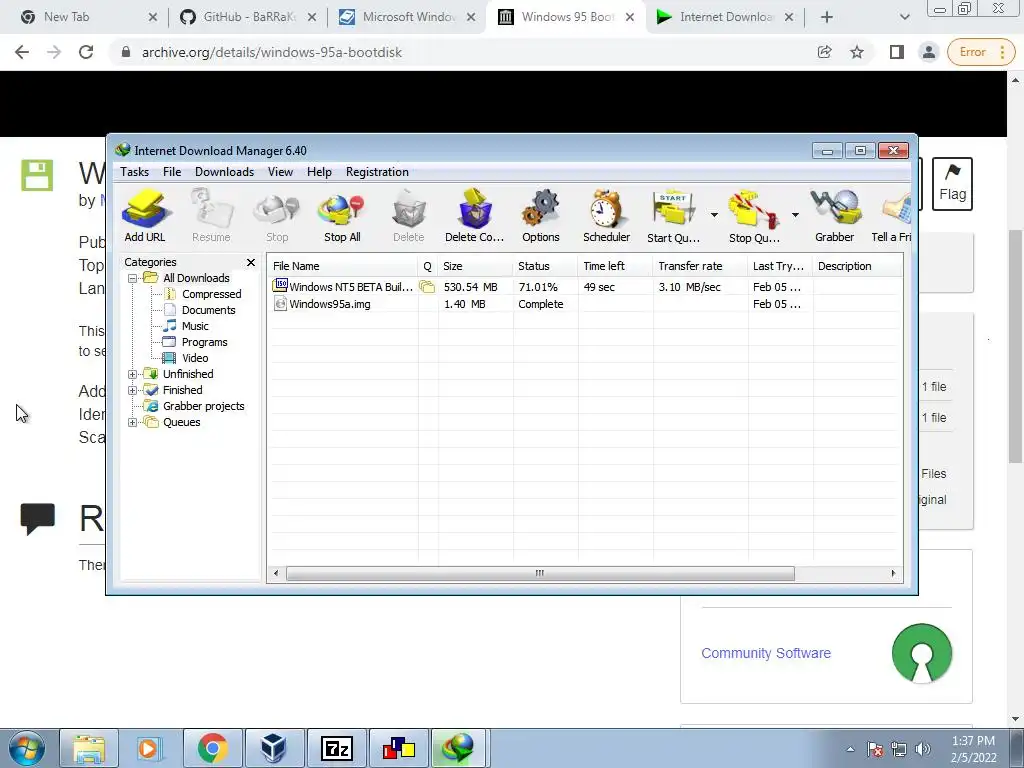1024x768 pixels.
Task: Click the queue icon in Q column
Action: (427, 287)
